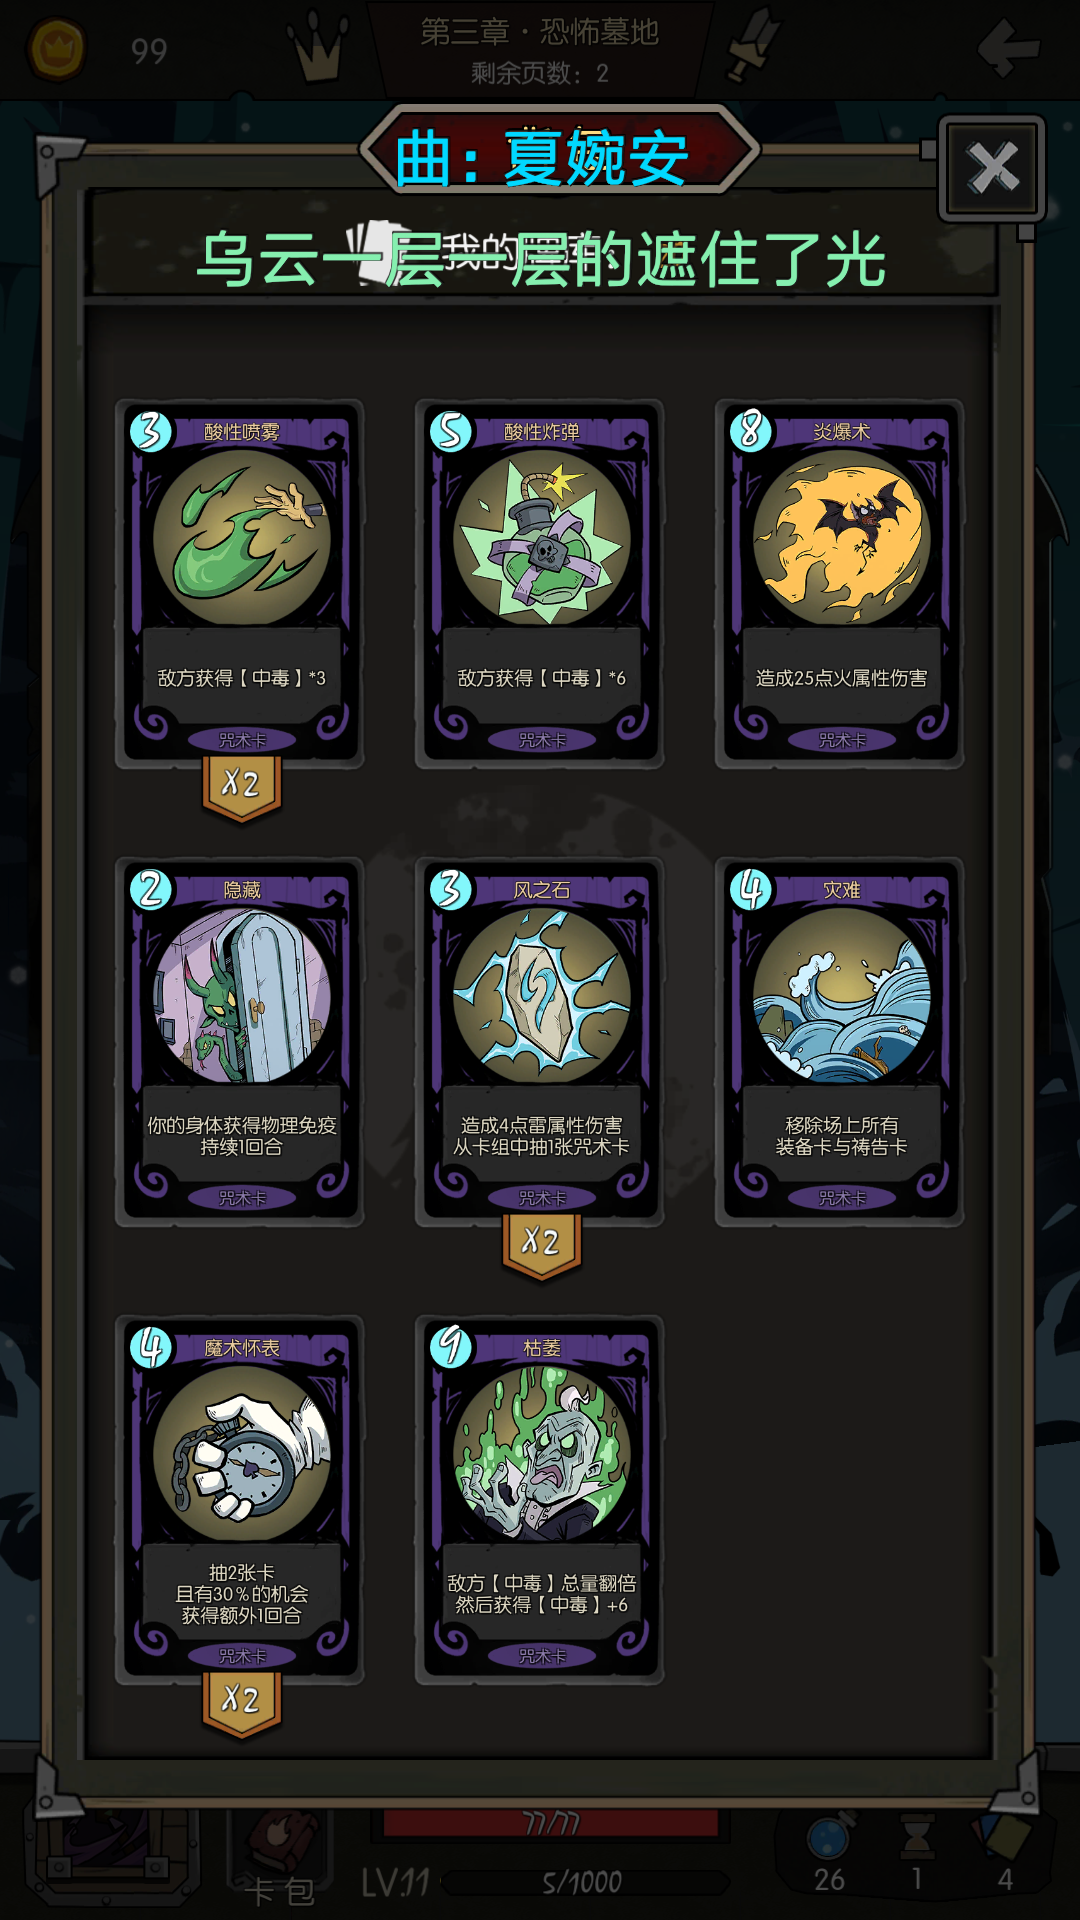Tap the back arrow icon
The image size is (1080, 1920).
(x=1008, y=47)
